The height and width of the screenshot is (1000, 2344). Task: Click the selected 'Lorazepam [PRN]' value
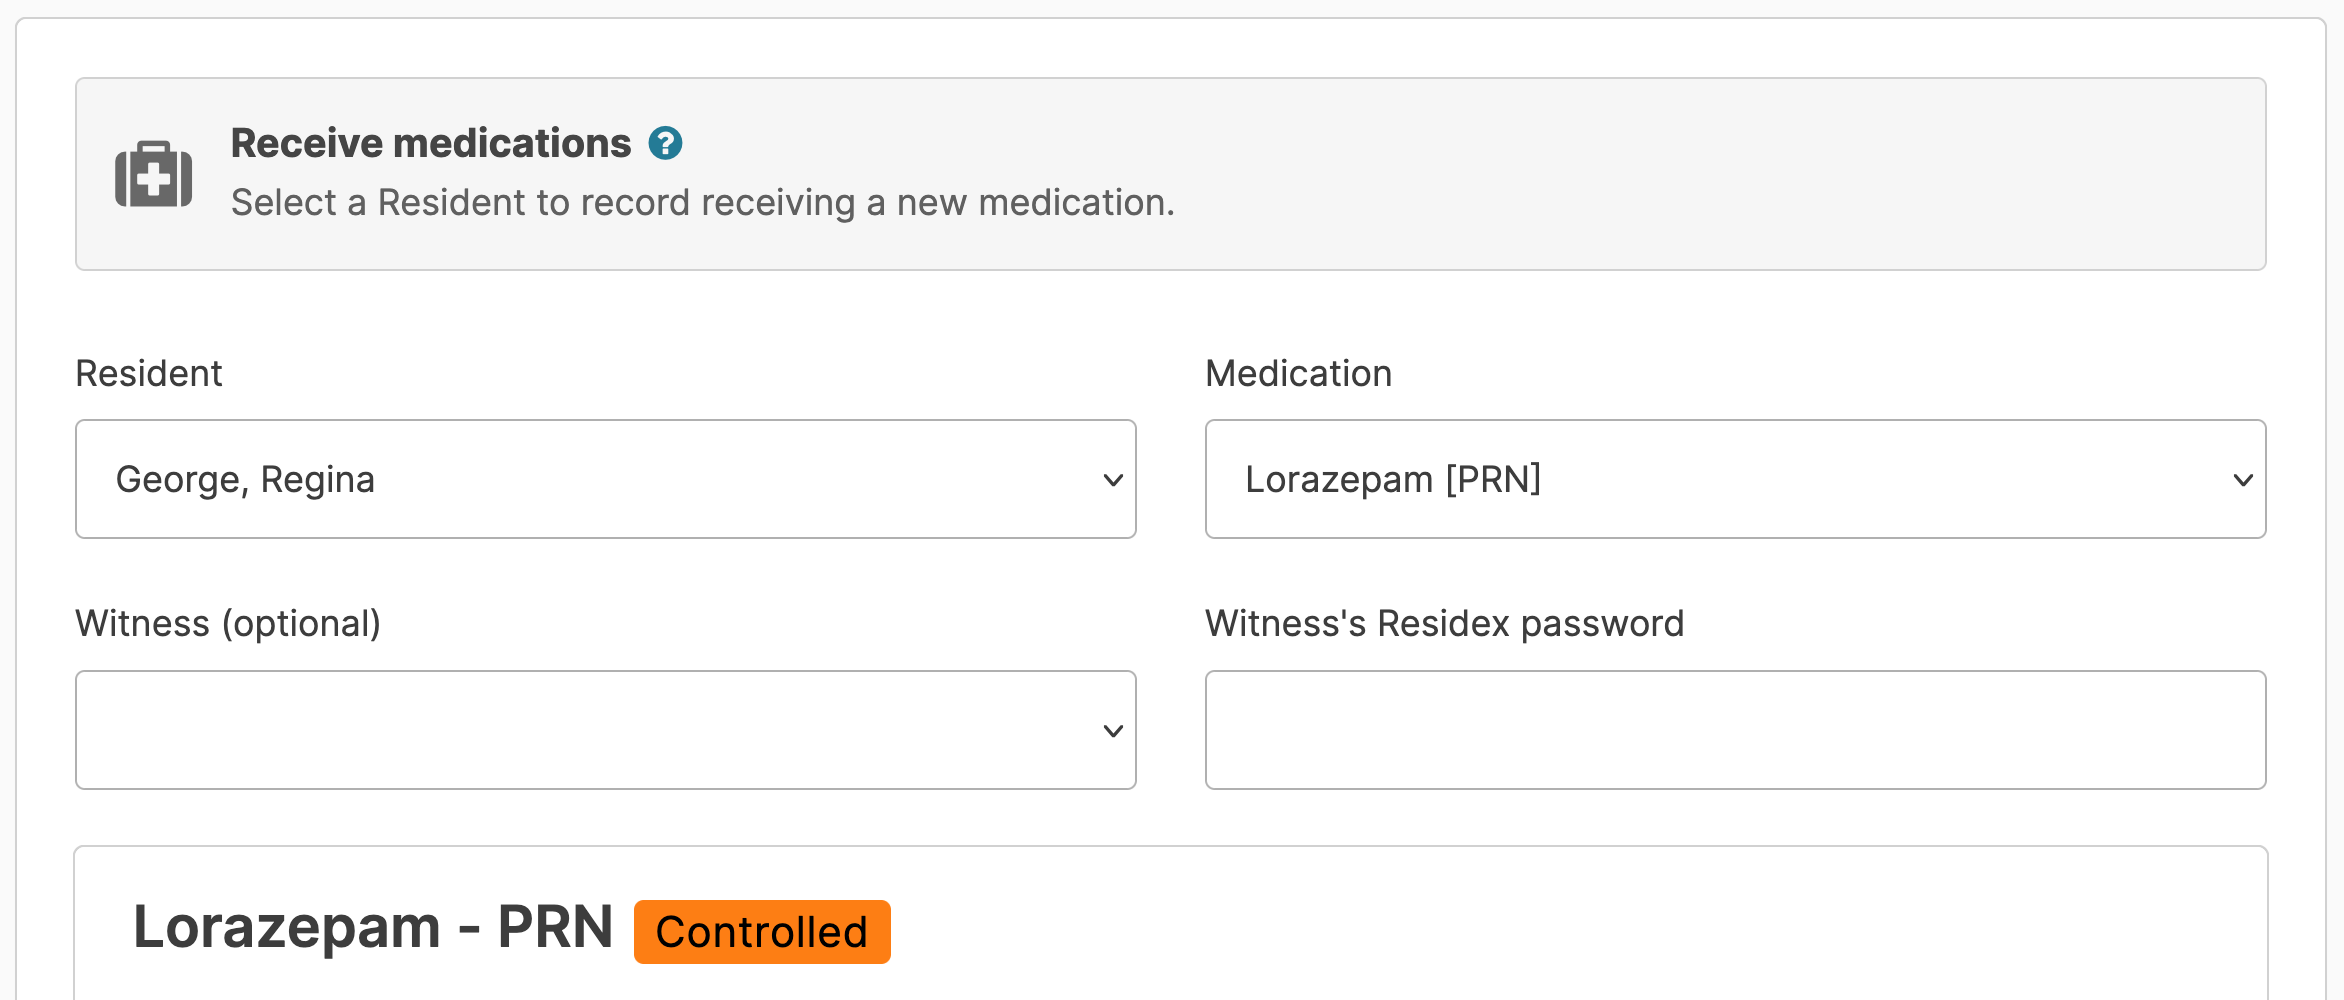[x=1392, y=480]
